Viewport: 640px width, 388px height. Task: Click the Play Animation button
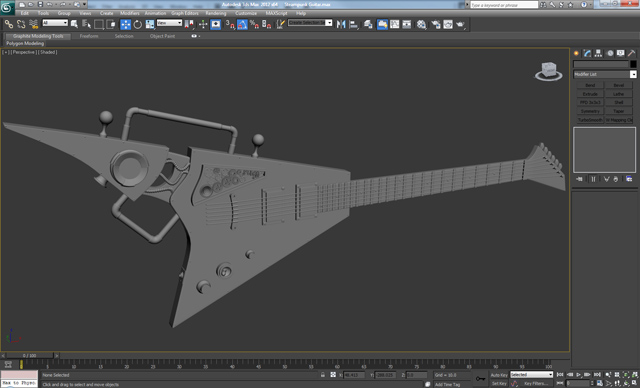click(579, 375)
